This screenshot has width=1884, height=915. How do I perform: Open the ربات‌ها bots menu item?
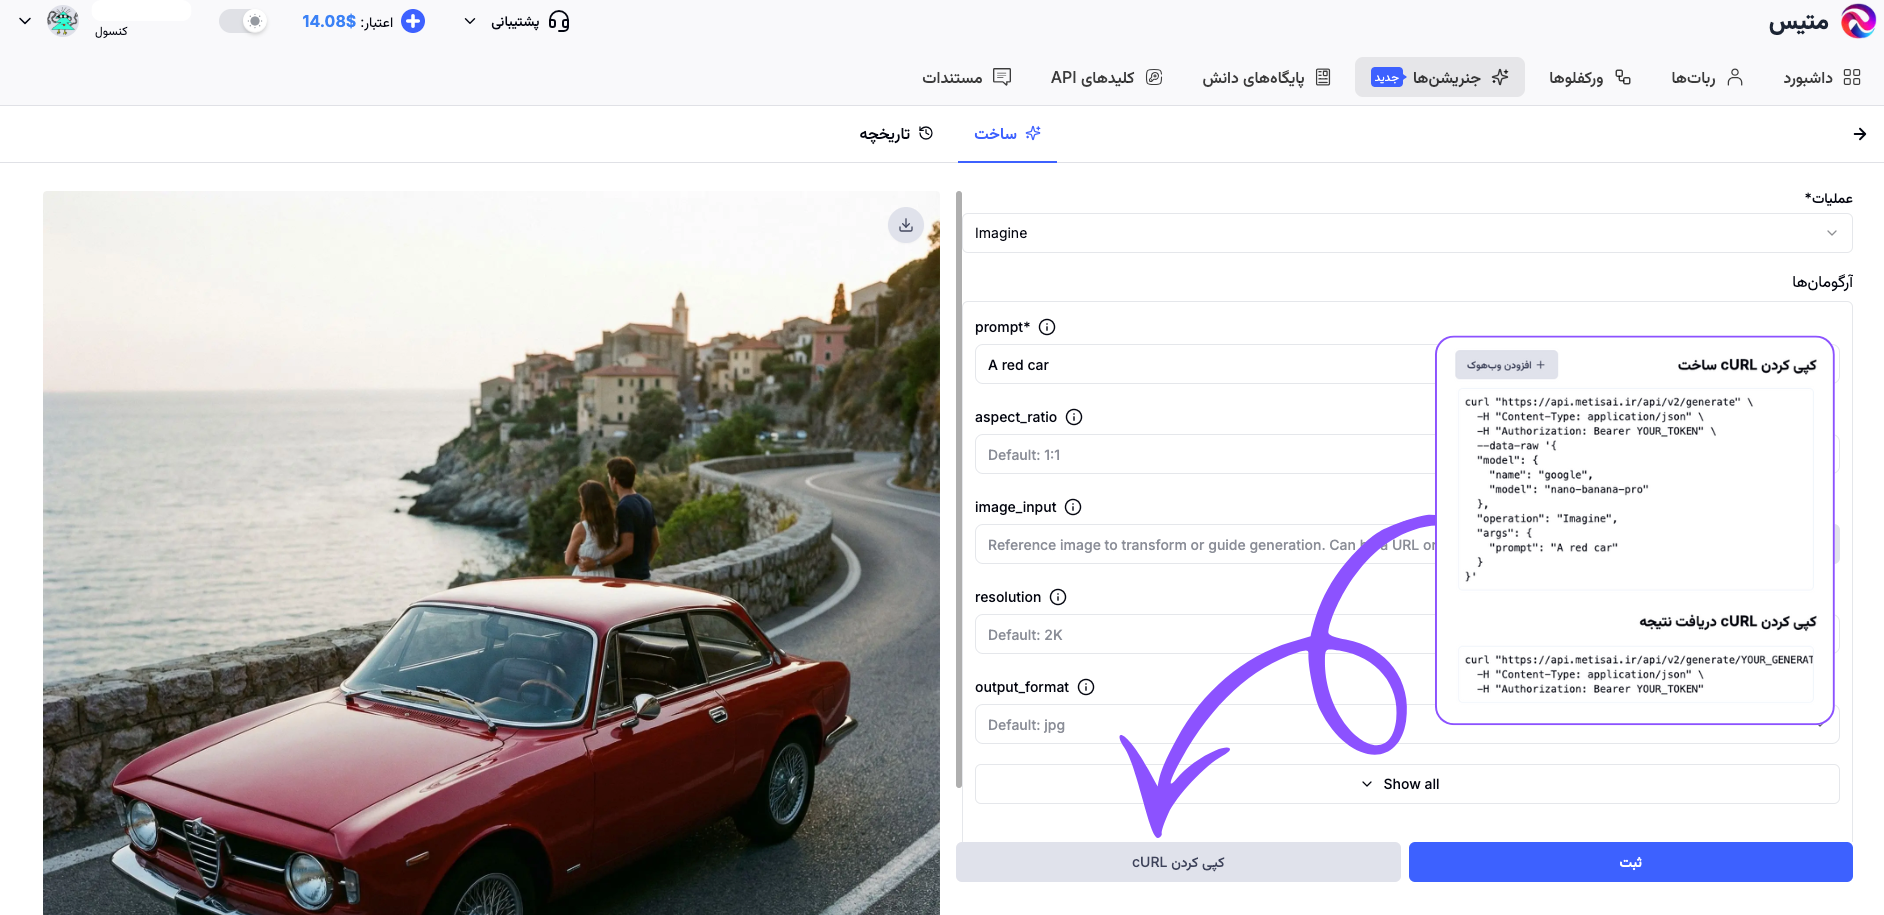point(1707,77)
